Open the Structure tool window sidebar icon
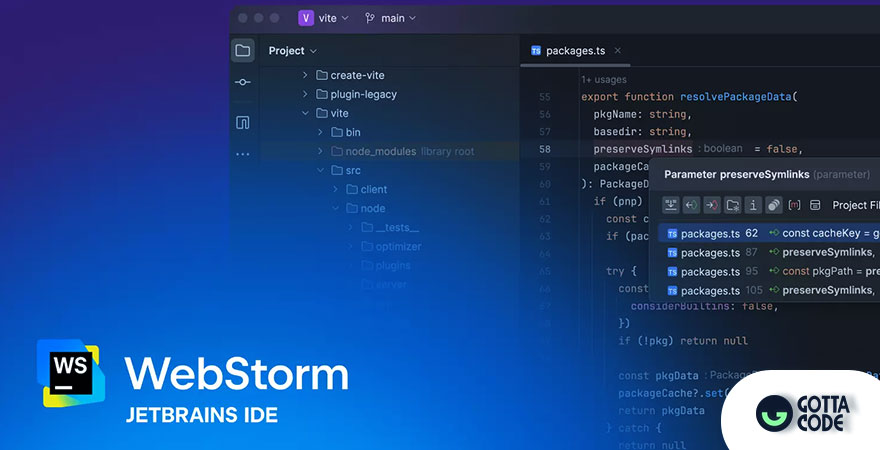The height and width of the screenshot is (450, 880). click(242, 122)
